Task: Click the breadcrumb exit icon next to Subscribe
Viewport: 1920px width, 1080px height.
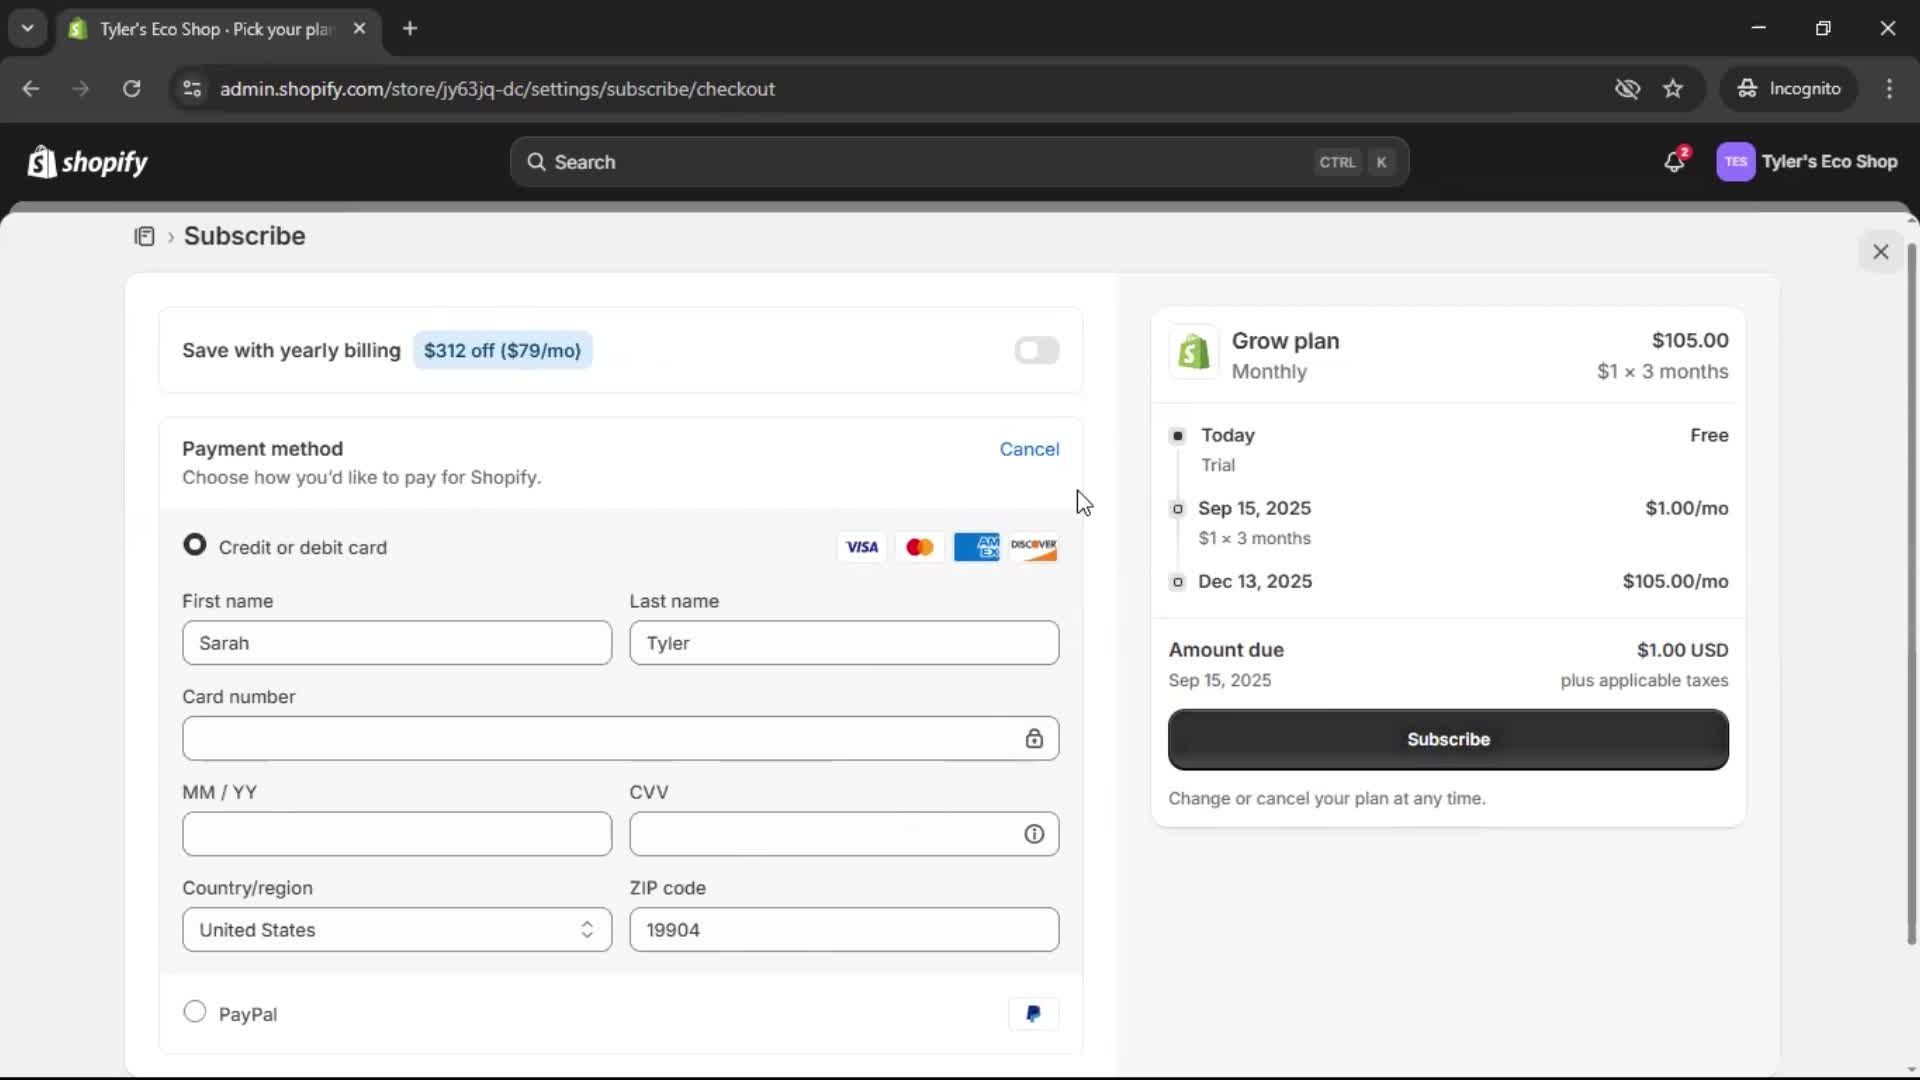Action: (x=146, y=236)
